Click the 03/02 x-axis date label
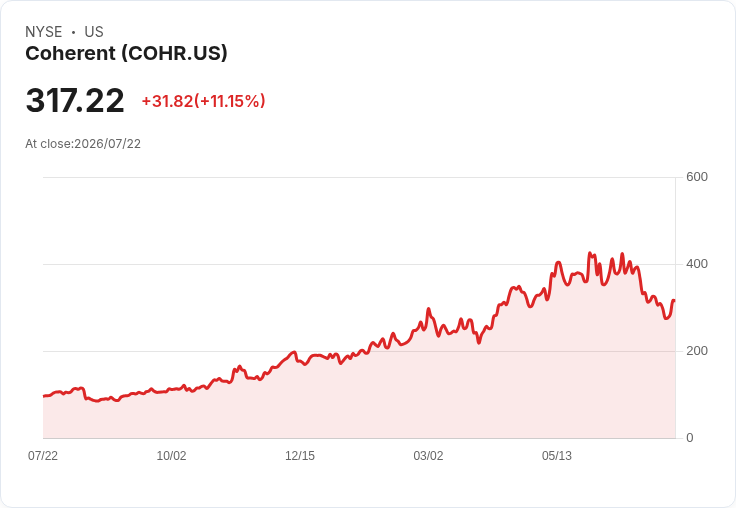The height and width of the screenshot is (508, 736). point(428,455)
